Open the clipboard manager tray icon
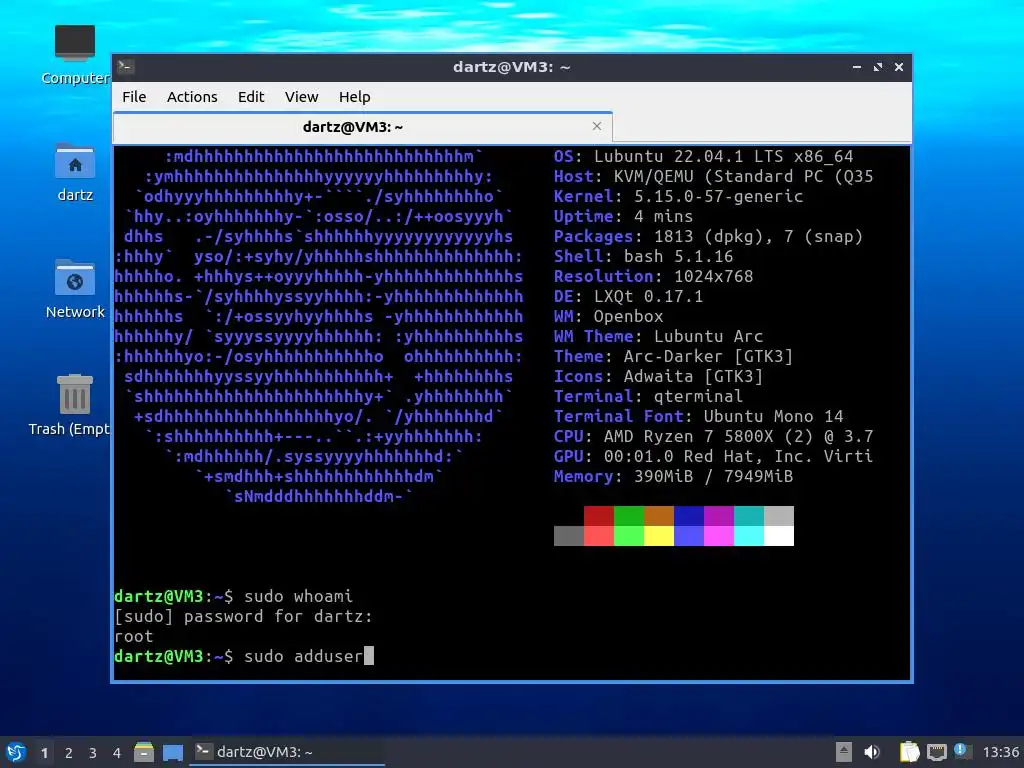 pos(909,752)
